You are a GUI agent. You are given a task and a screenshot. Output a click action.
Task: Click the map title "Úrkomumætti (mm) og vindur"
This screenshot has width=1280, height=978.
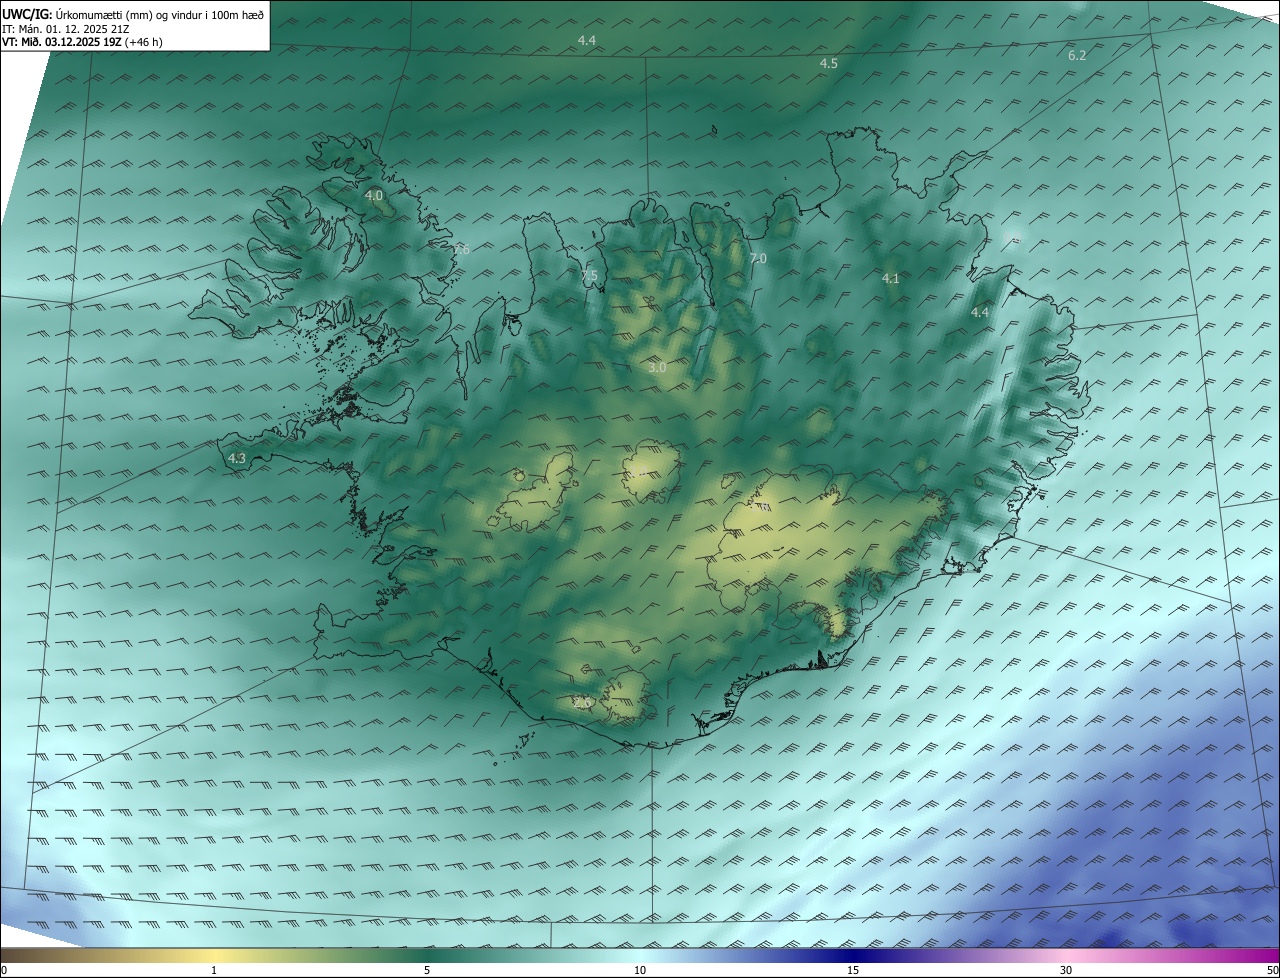pyautogui.click(x=132, y=15)
